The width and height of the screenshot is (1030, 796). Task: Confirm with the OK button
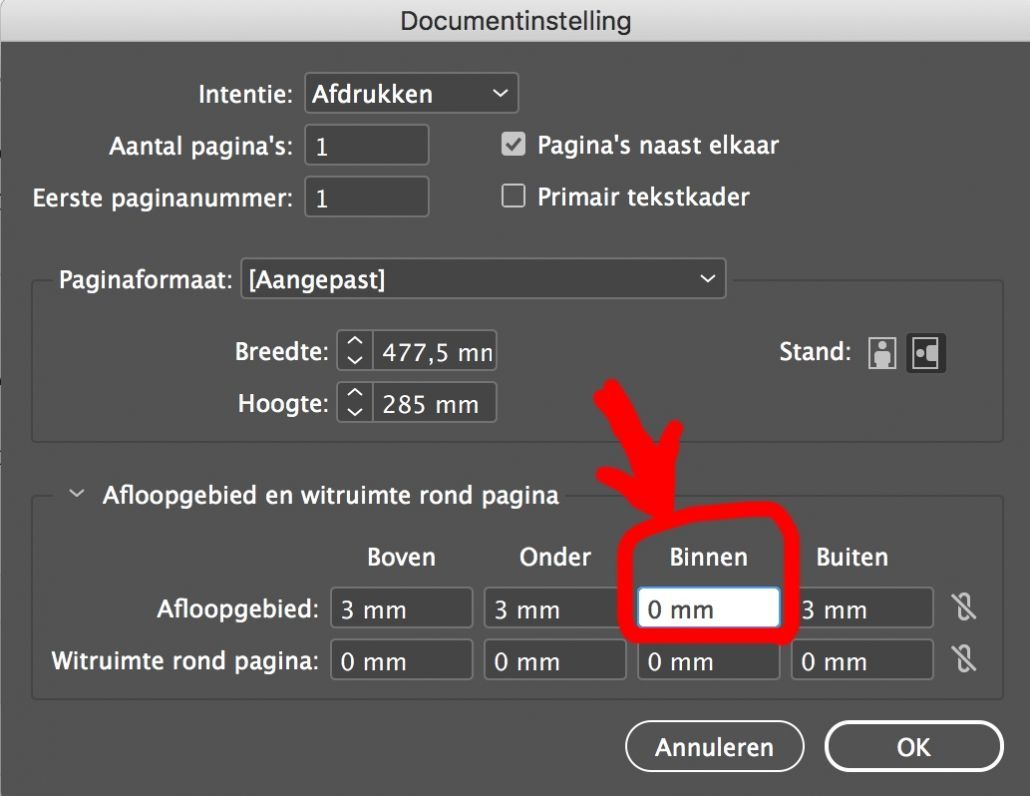click(x=913, y=746)
